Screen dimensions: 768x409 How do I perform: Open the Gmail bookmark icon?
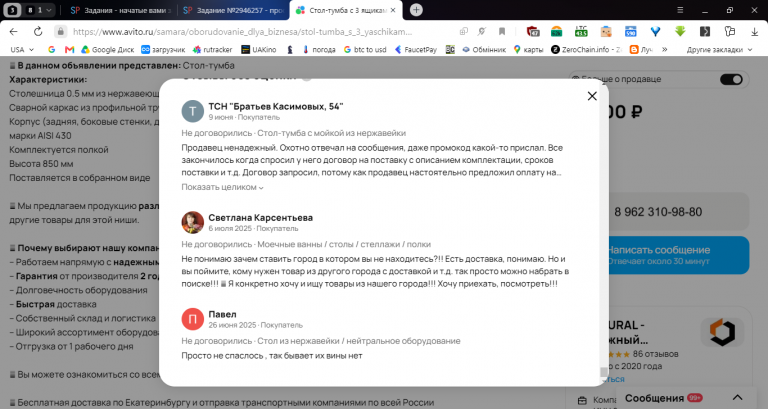click(70, 49)
